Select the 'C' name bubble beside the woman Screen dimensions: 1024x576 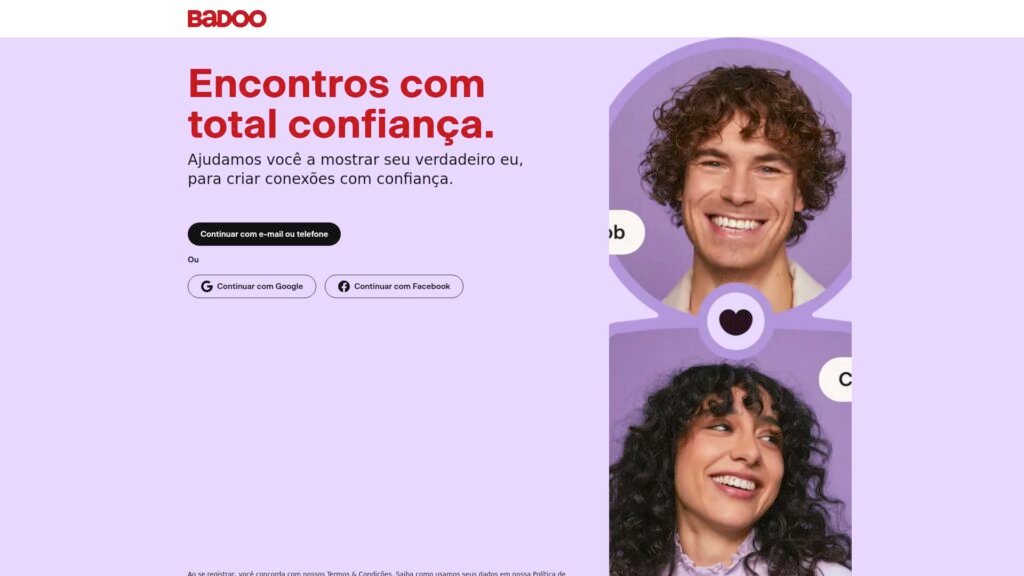(836, 379)
